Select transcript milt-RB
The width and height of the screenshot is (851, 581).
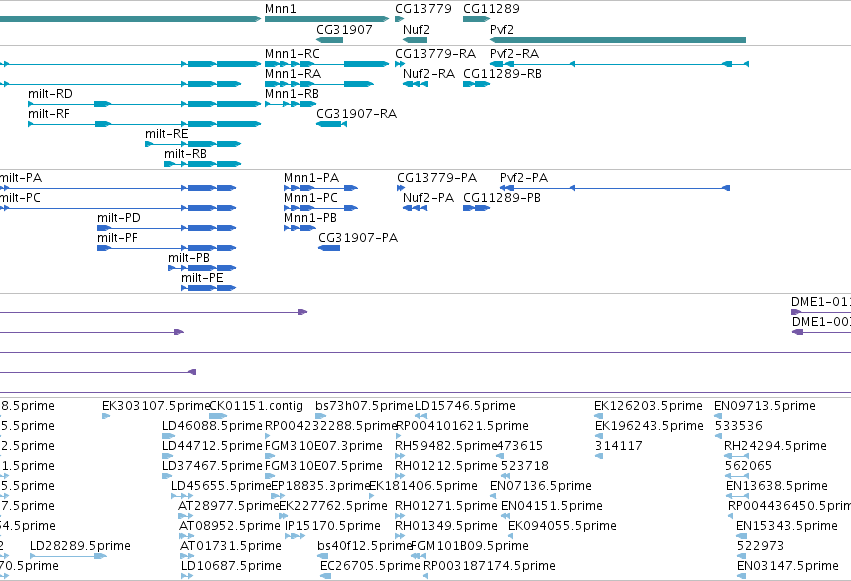click(x=202, y=164)
